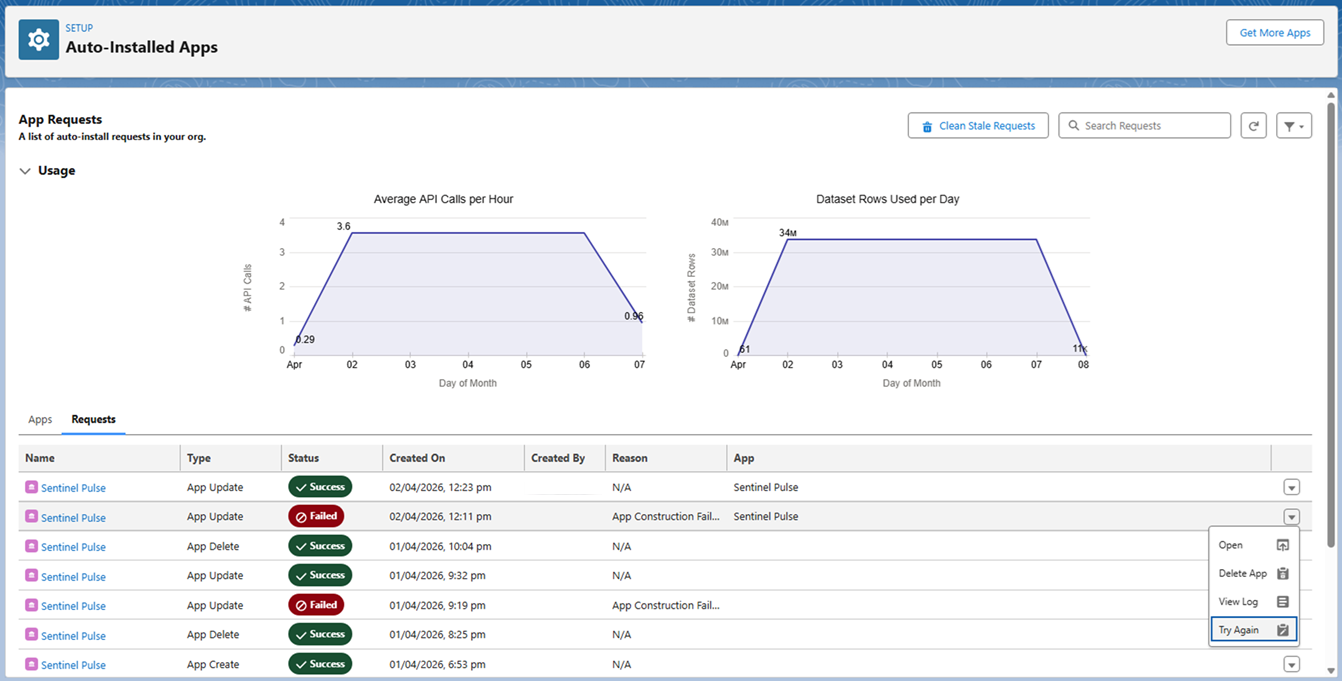Image resolution: width=1342 pixels, height=681 pixels.
Task: Click the trash icon in Clean Stale Requests
Action: point(927,127)
